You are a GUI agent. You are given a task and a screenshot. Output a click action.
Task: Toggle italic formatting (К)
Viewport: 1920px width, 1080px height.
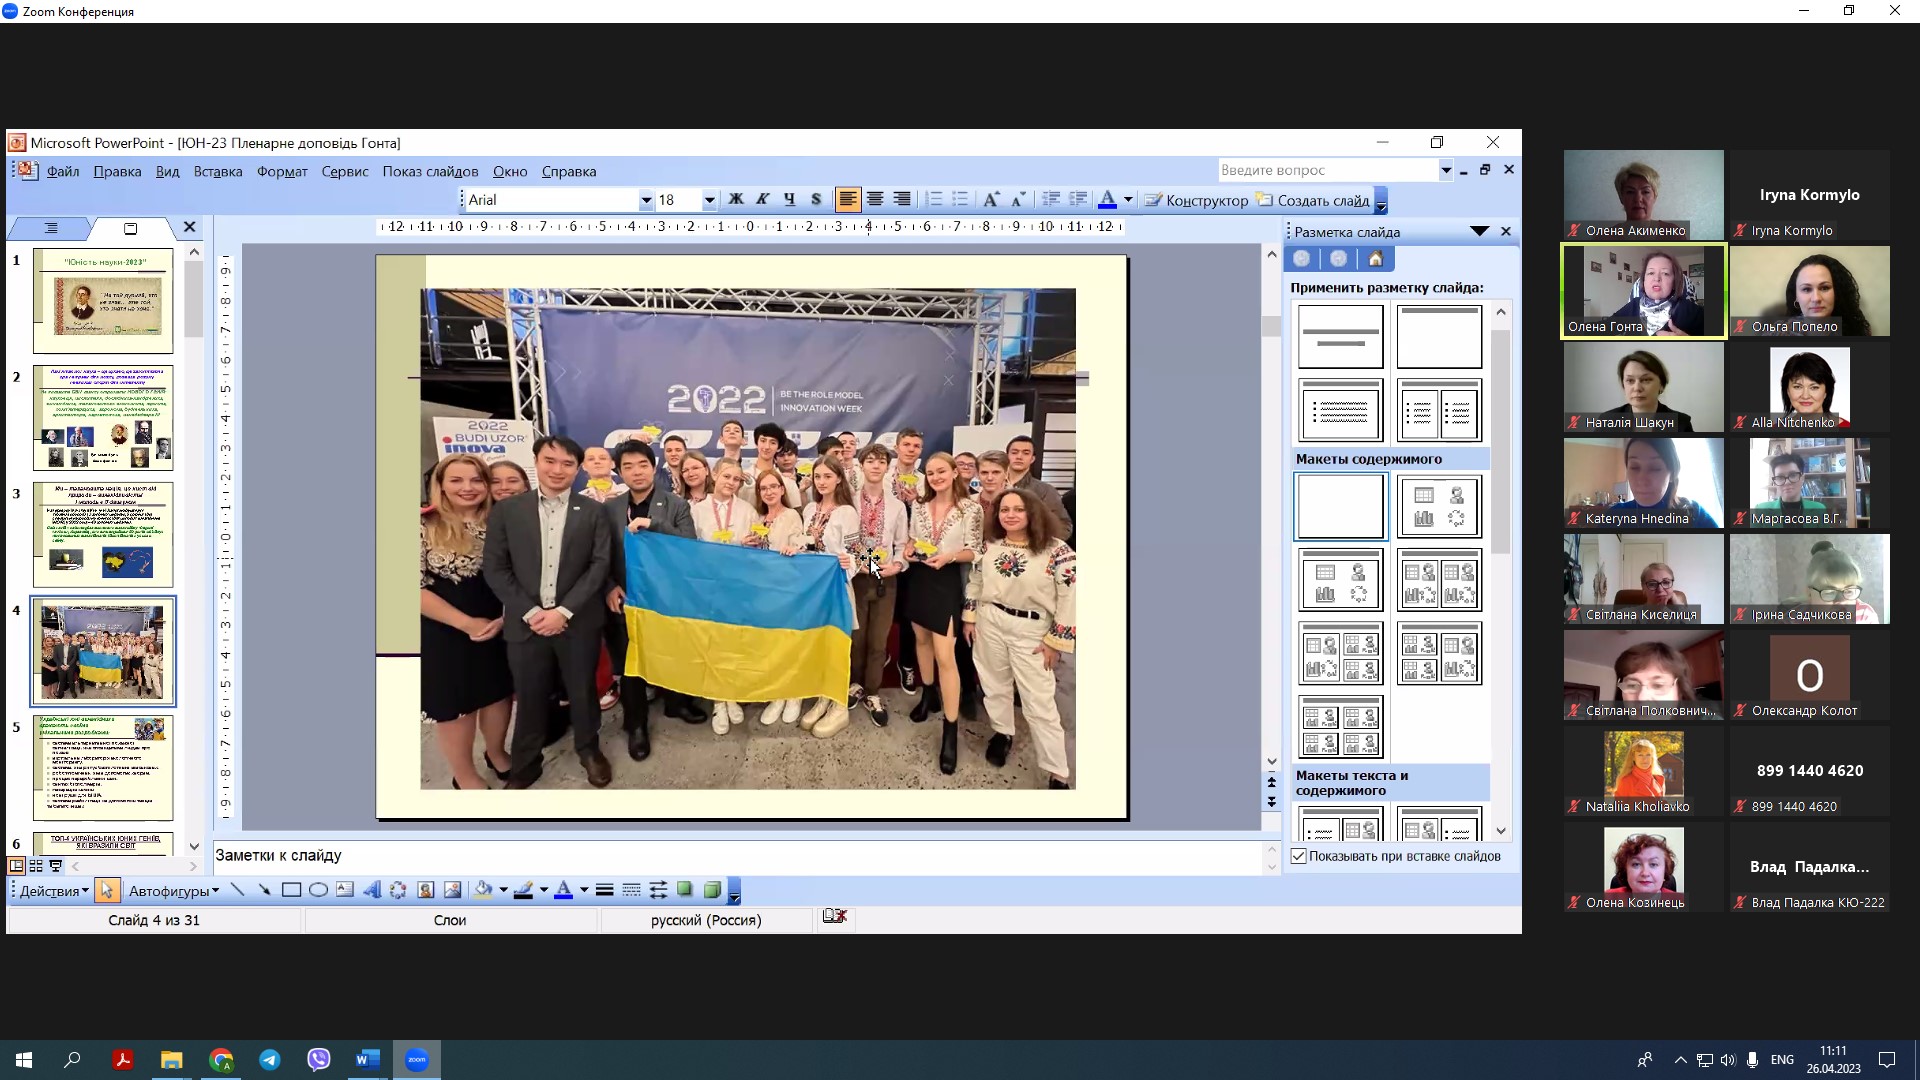(x=762, y=200)
